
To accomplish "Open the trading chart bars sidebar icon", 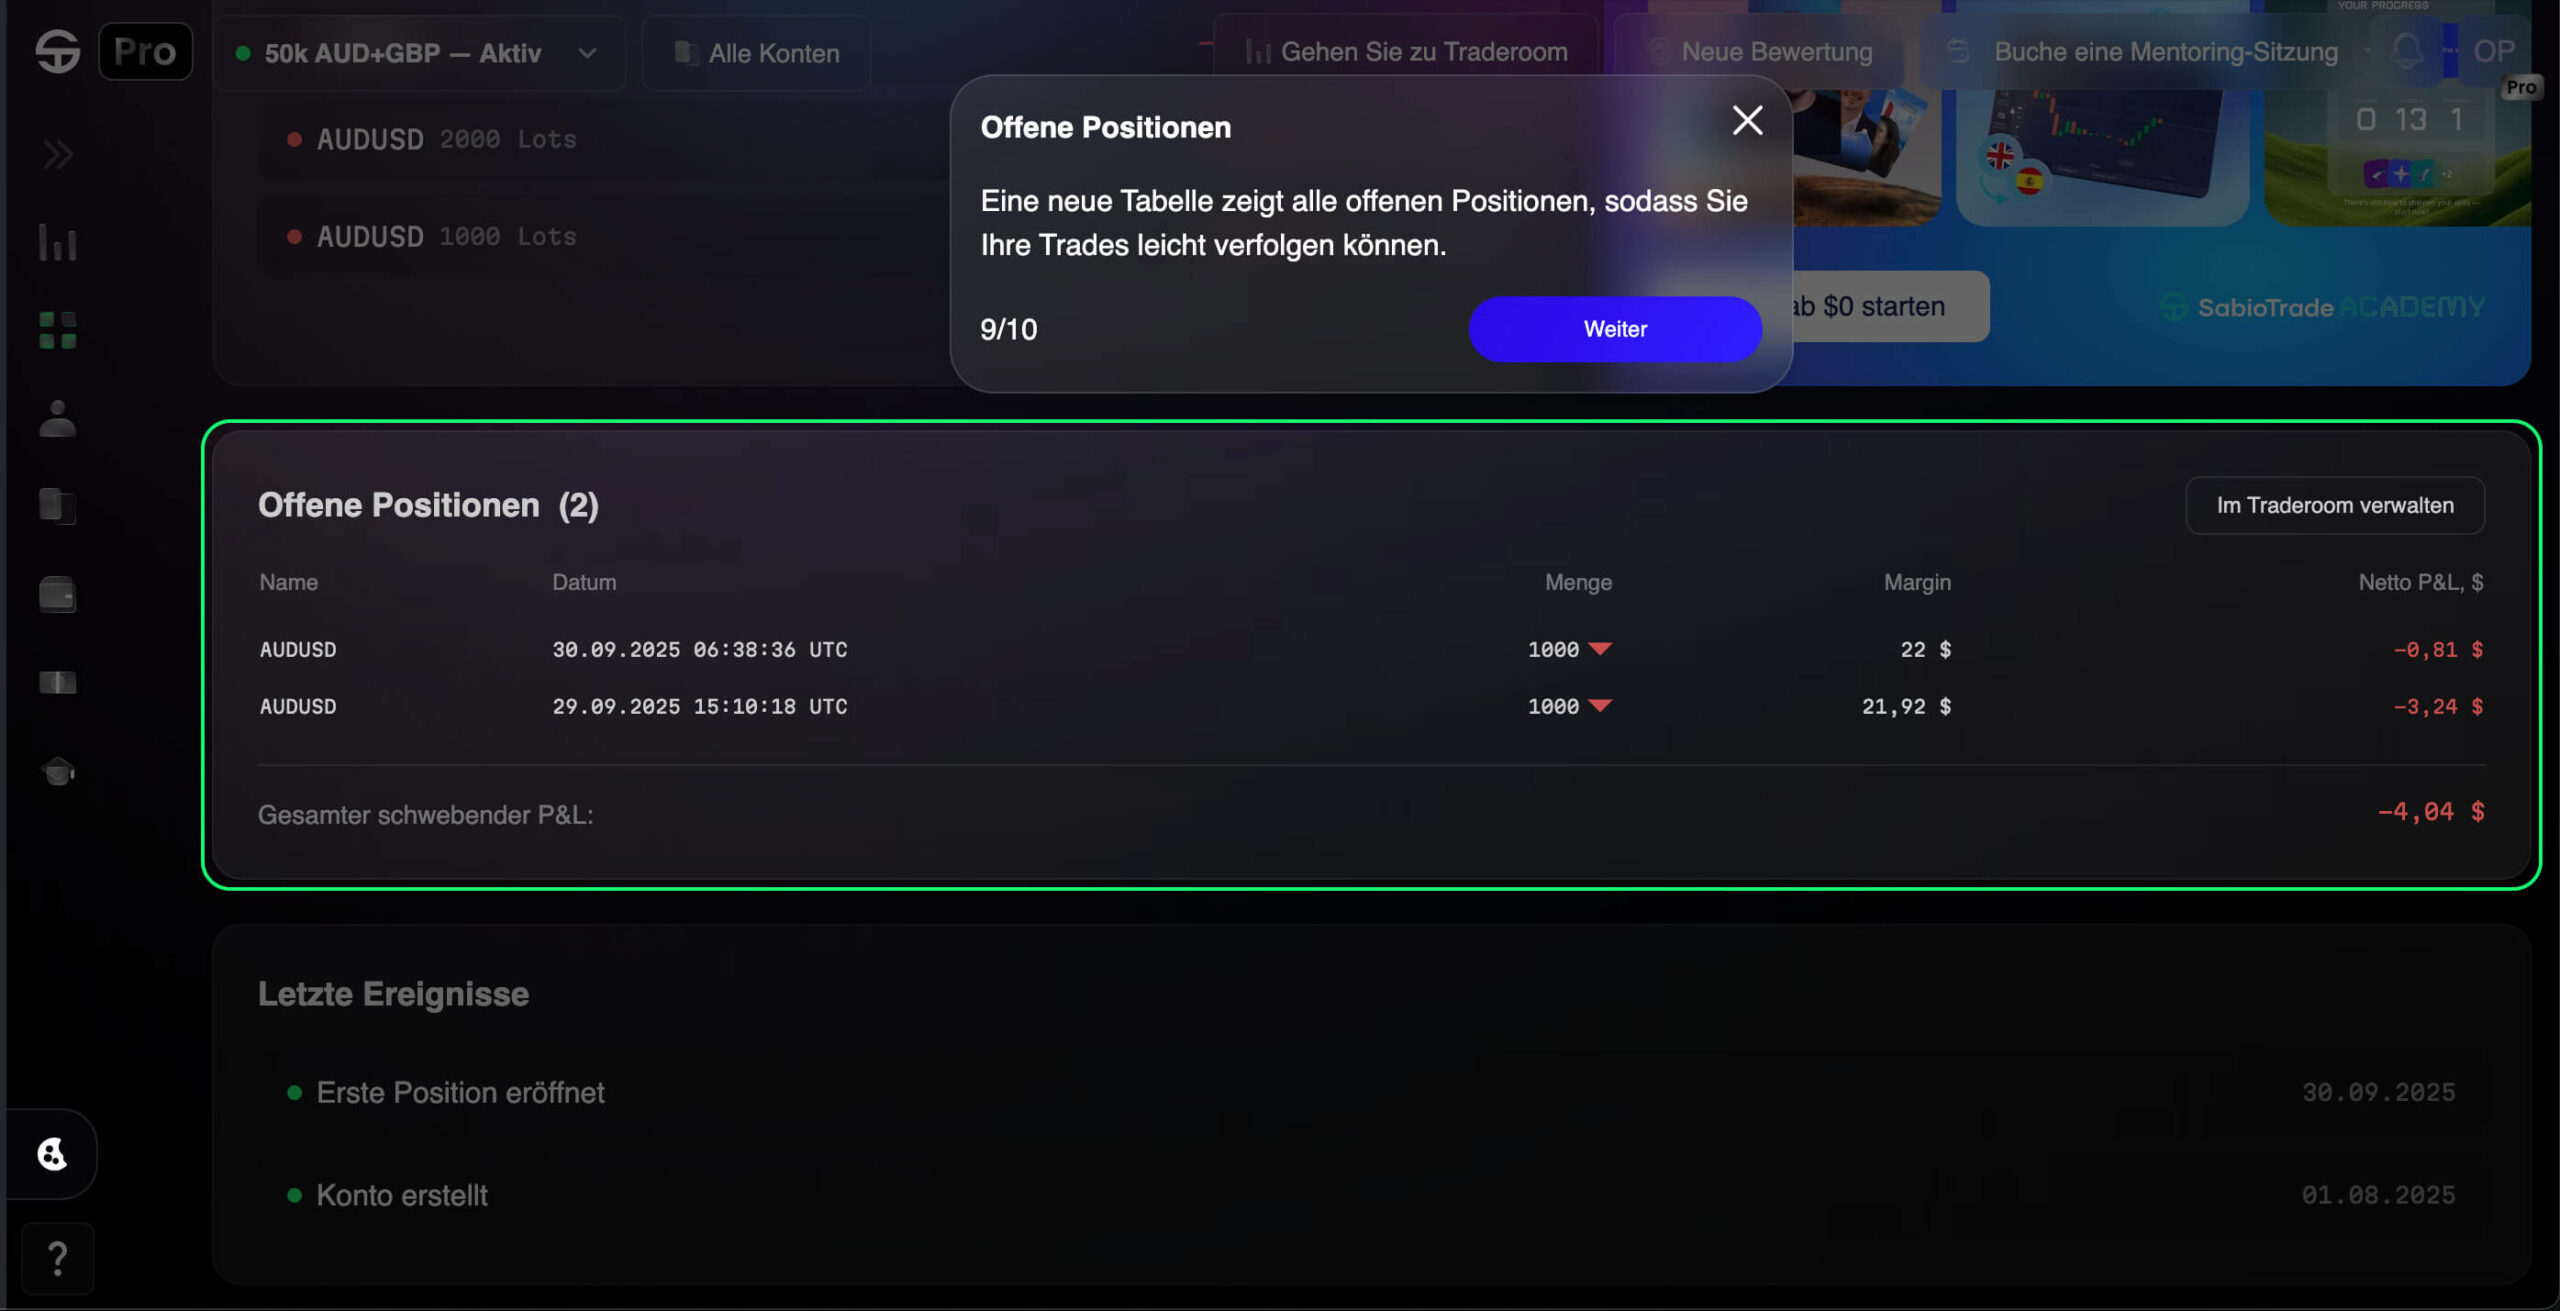I will 57,242.
